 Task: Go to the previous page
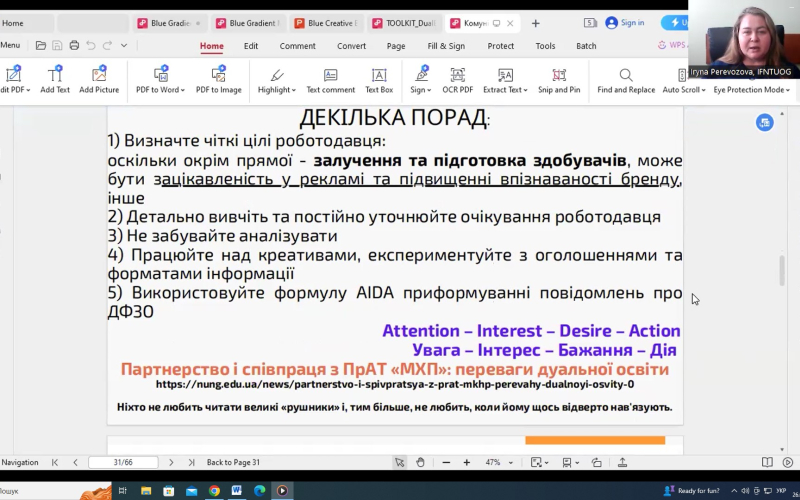(76, 462)
